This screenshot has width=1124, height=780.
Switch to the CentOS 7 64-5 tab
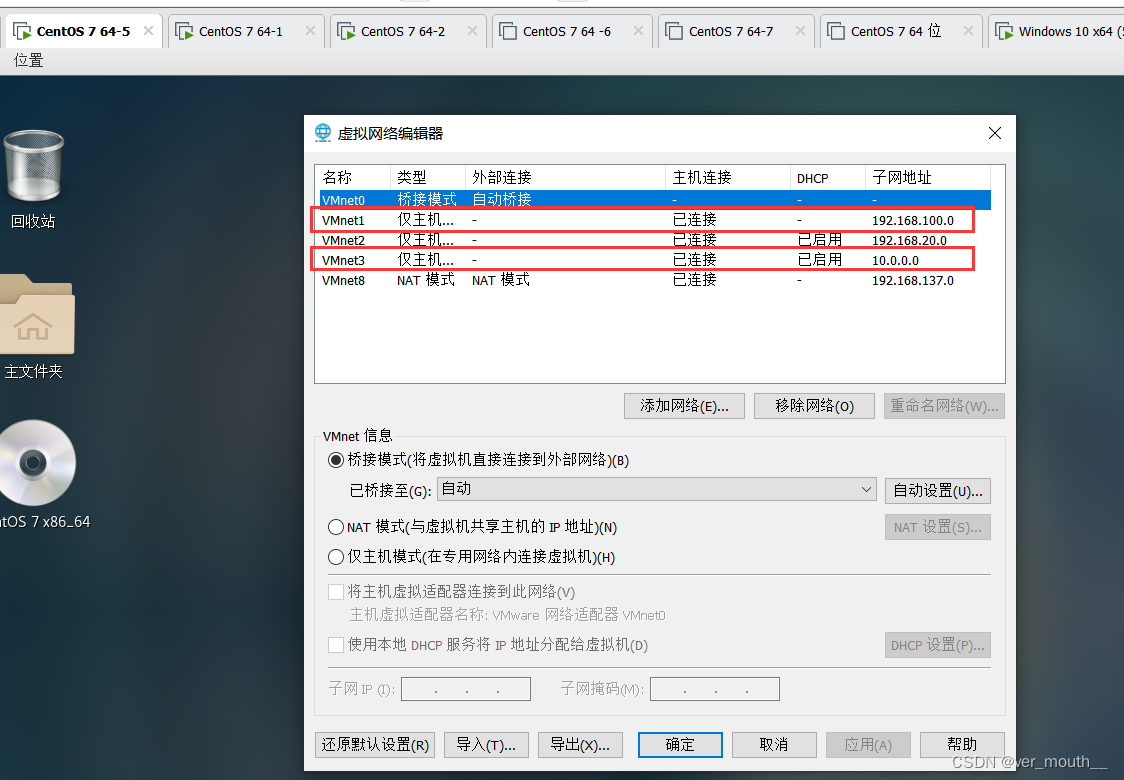coord(83,32)
